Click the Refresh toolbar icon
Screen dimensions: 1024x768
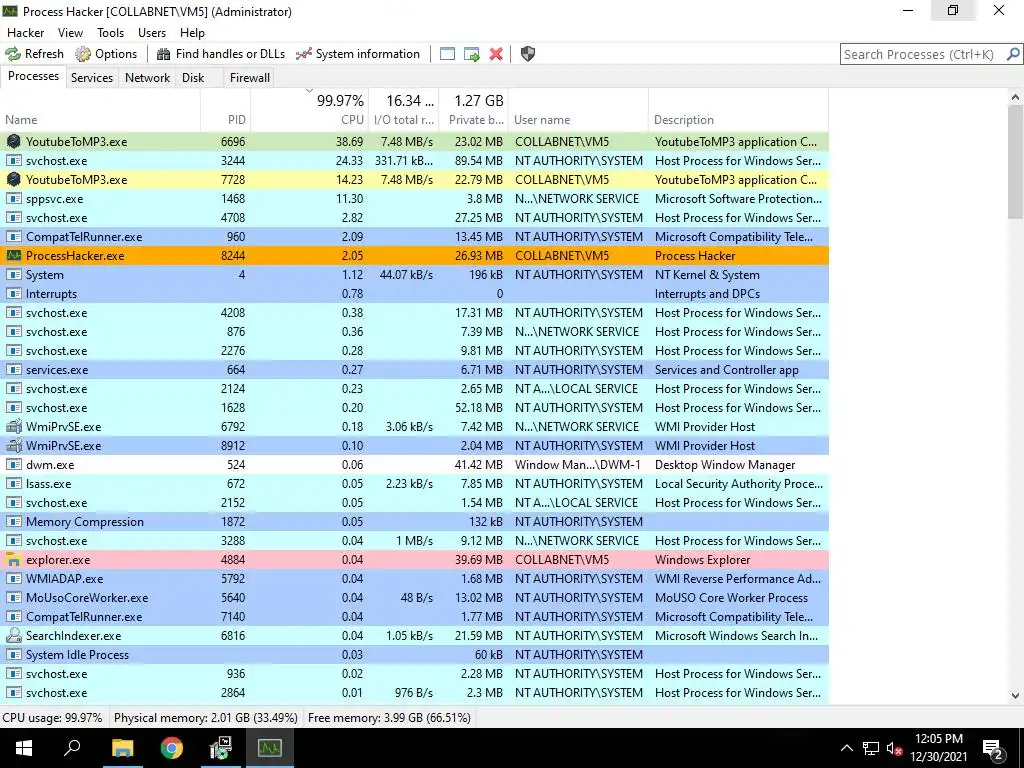tap(13, 54)
